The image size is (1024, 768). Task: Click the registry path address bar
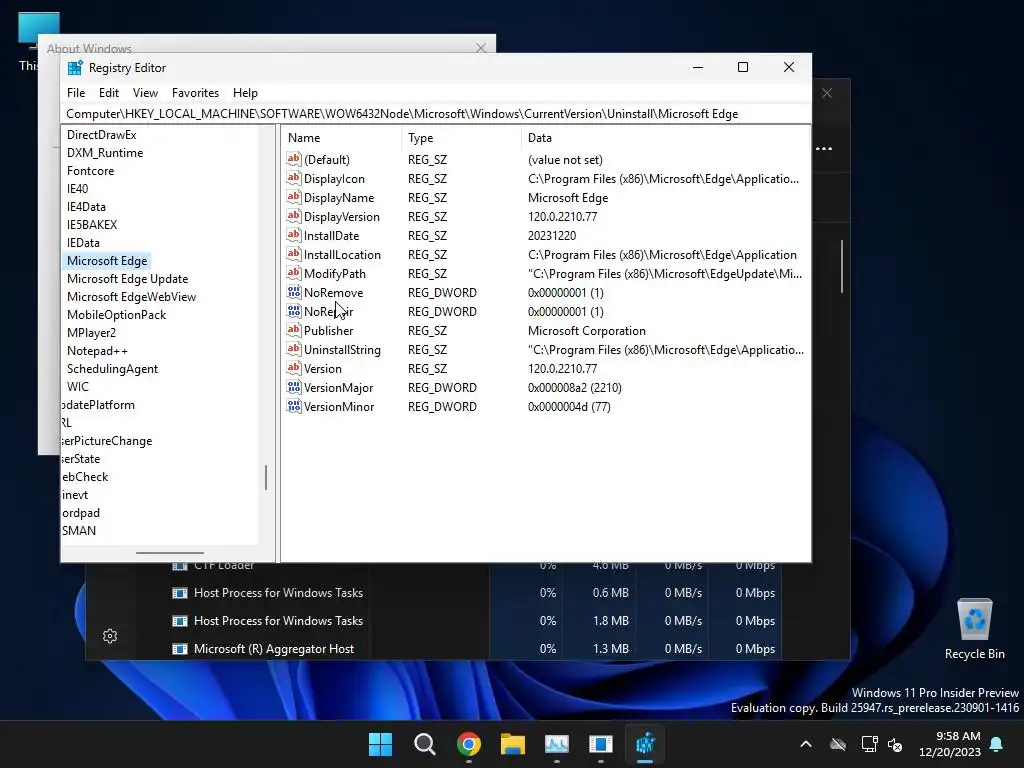436,114
